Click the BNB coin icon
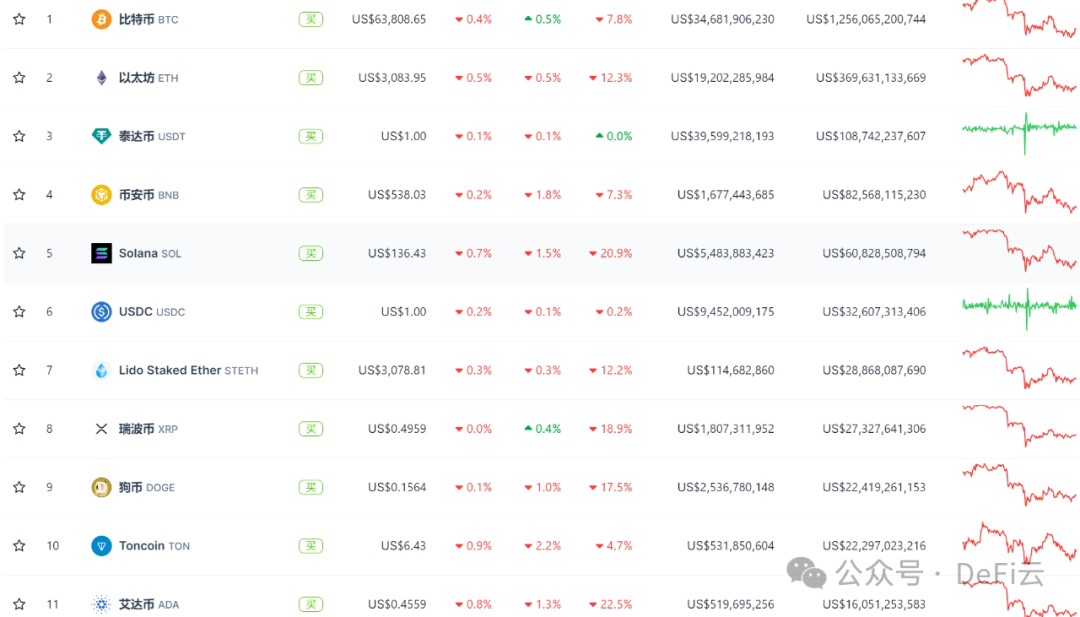This screenshot has height=617, width=1080. (101, 195)
